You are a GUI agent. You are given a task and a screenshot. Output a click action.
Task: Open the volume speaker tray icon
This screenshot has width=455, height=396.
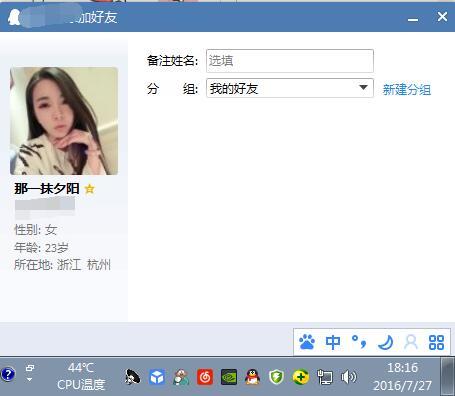348,377
